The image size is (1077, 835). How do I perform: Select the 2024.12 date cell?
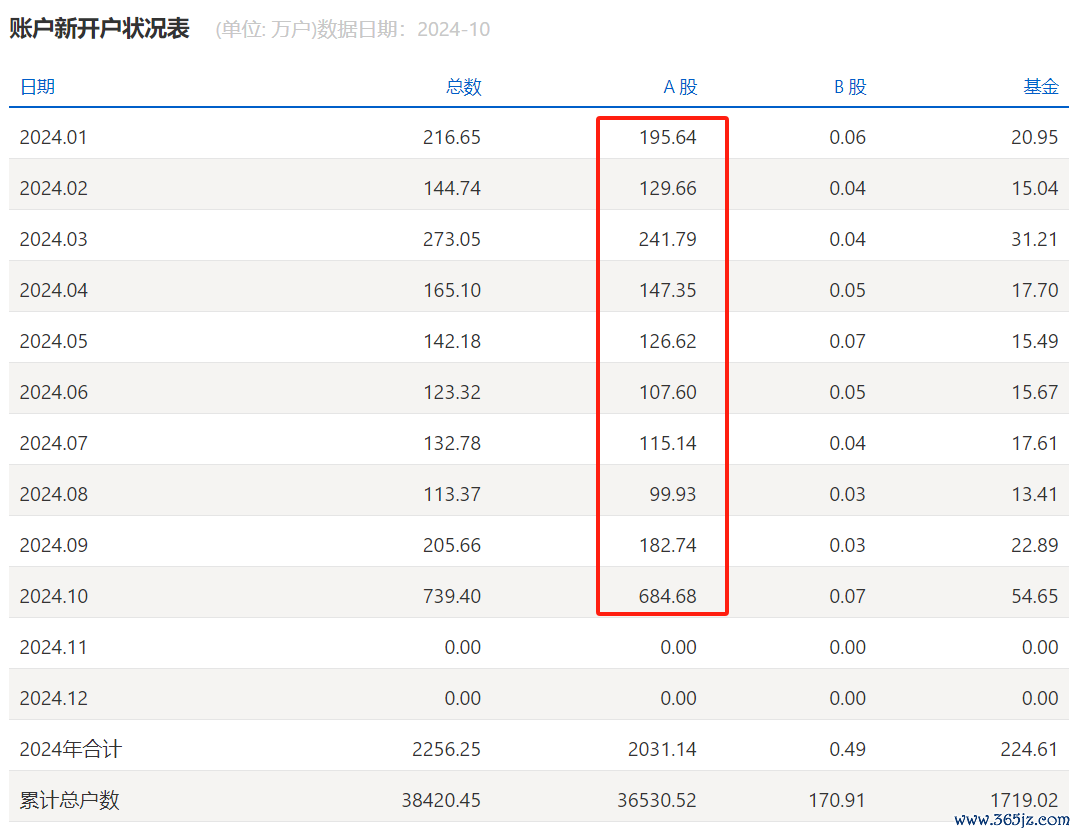tap(53, 698)
